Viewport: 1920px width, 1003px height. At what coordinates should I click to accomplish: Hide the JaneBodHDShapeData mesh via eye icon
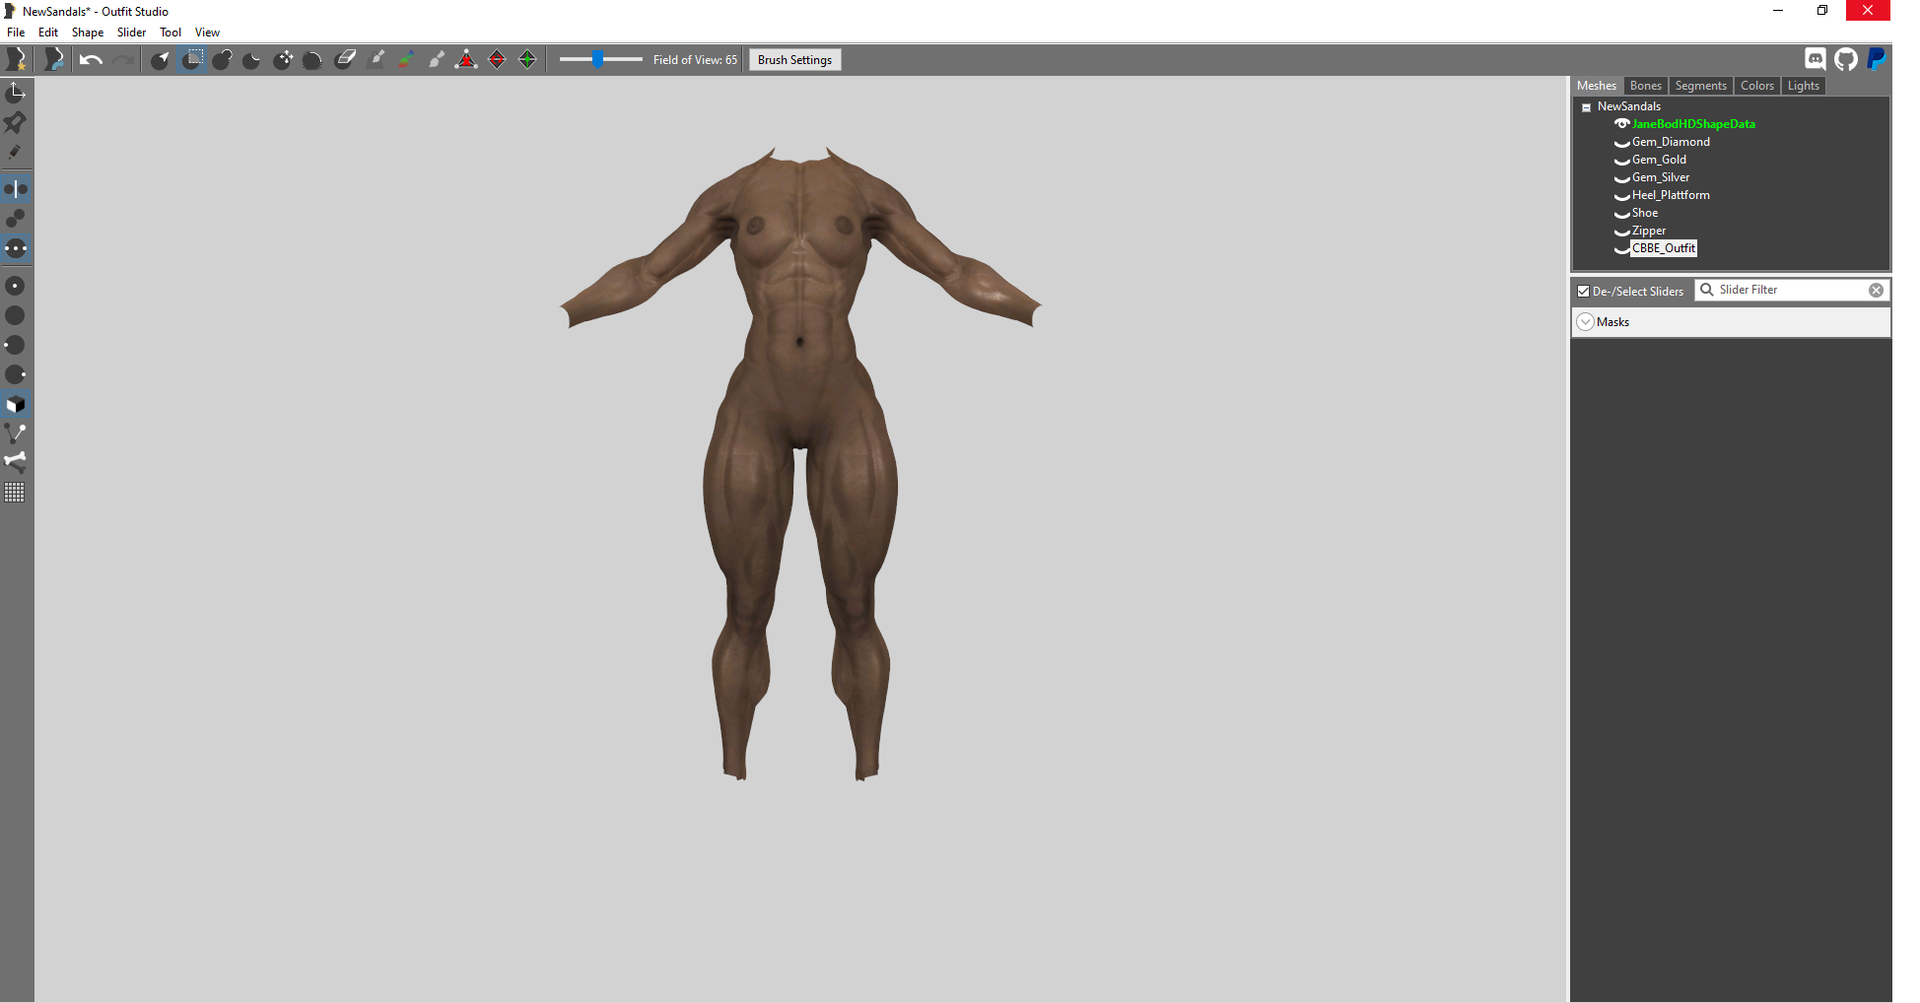point(1621,124)
